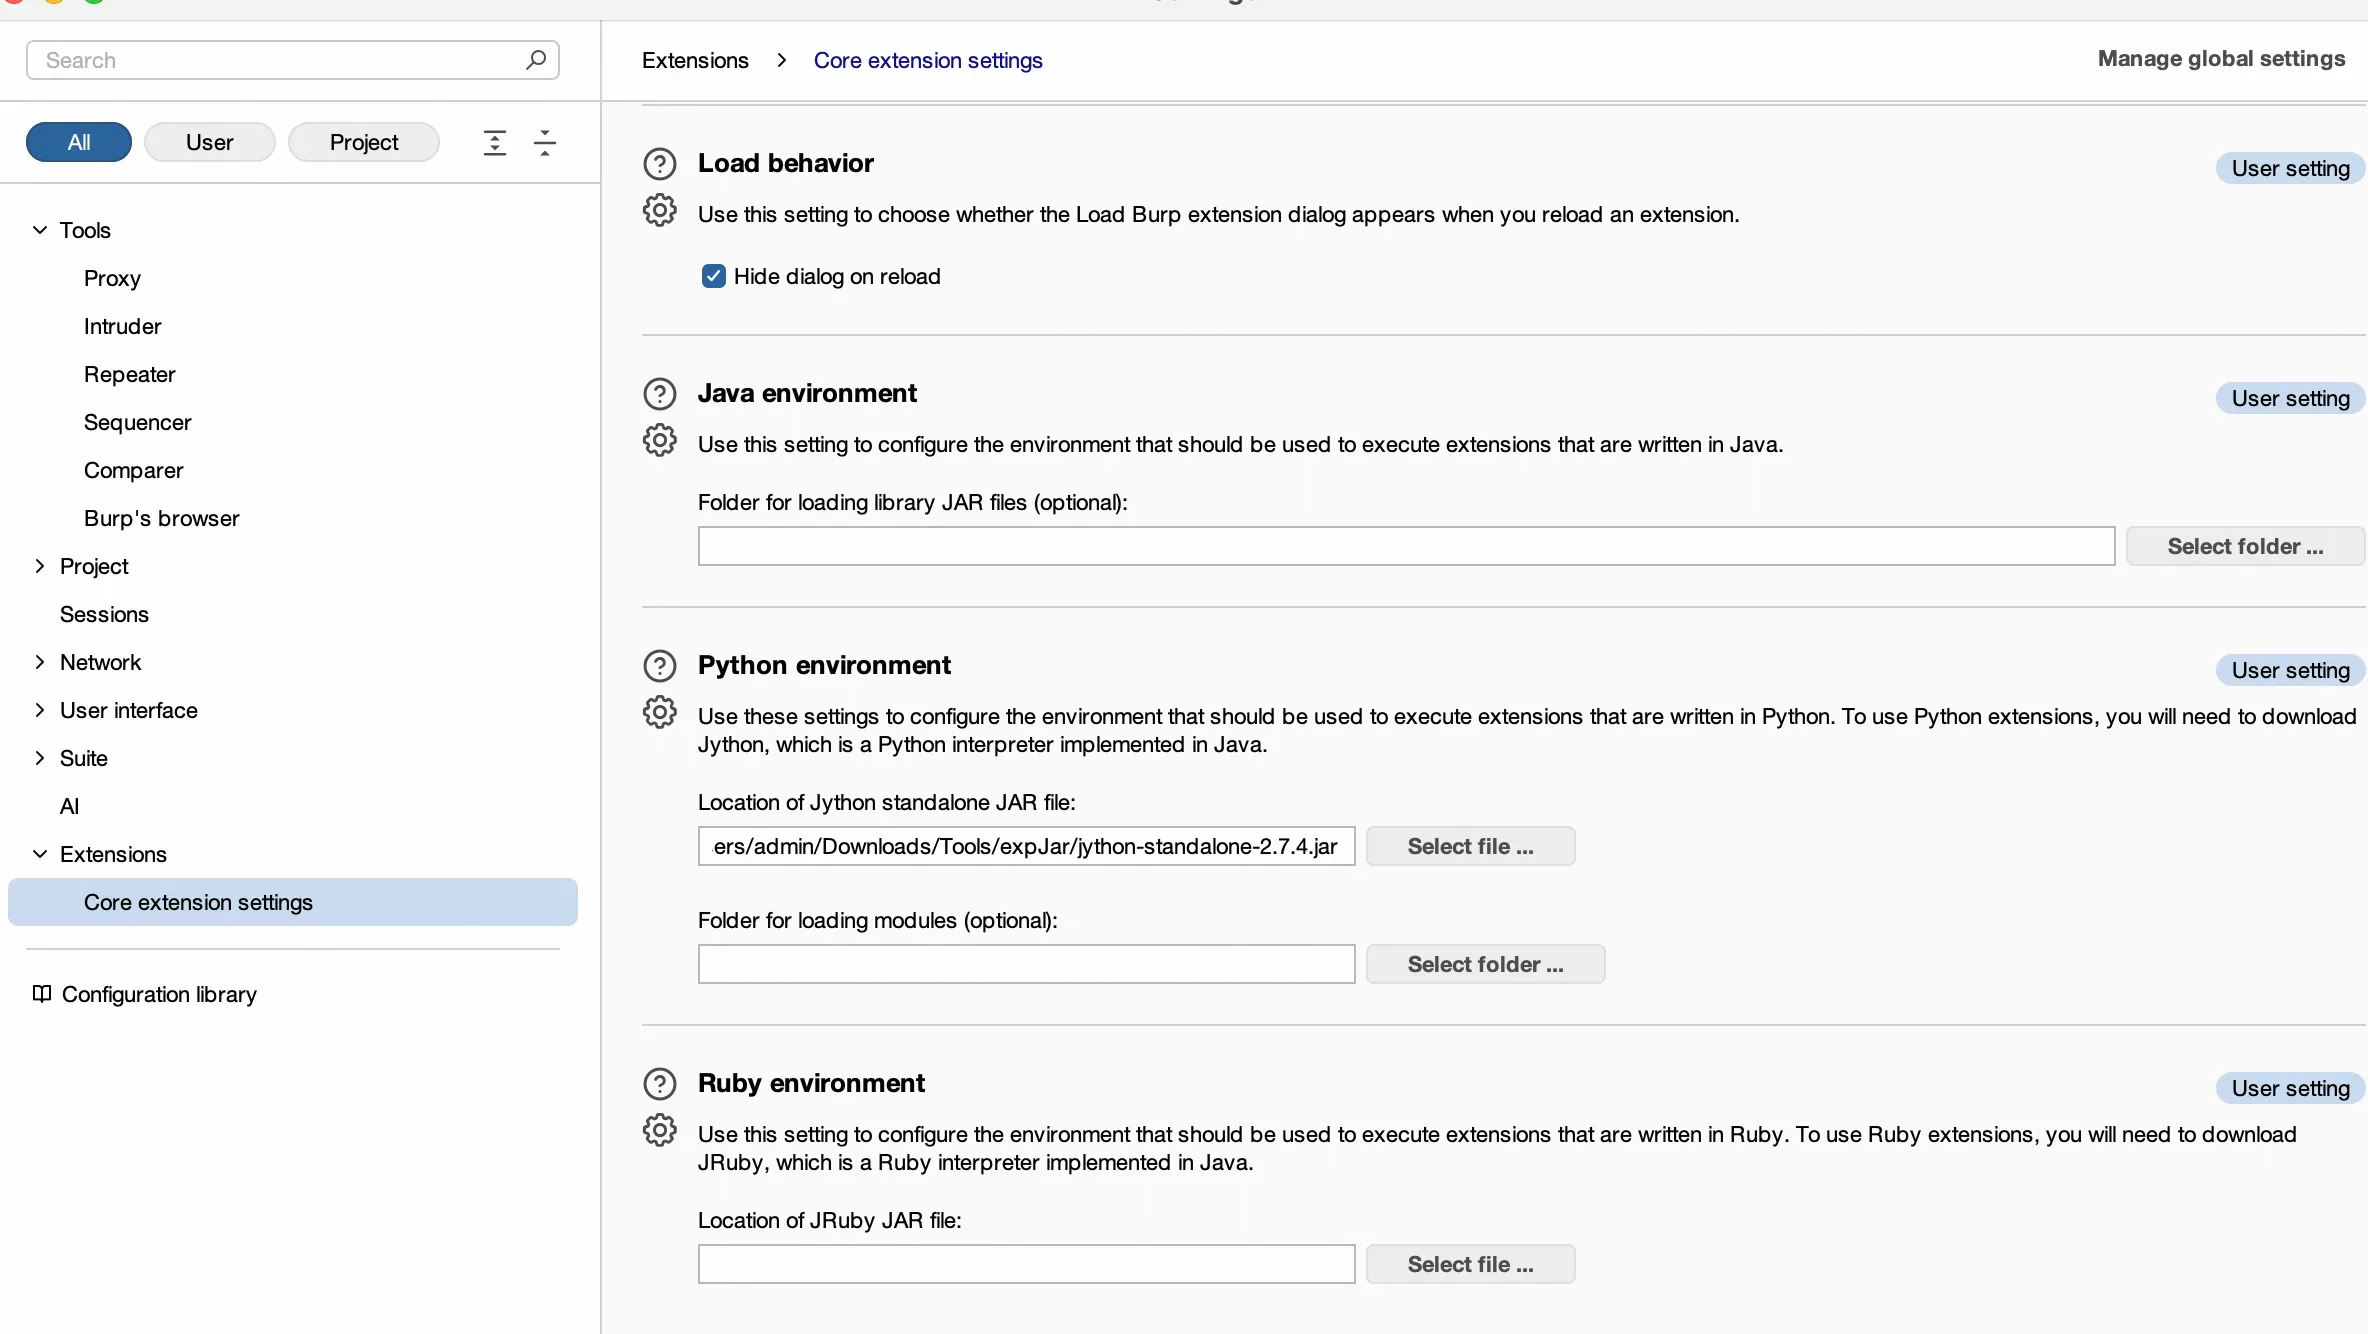The height and width of the screenshot is (1334, 2368).
Task: Click the Ruby environment help question icon
Action: [x=659, y=1084]
